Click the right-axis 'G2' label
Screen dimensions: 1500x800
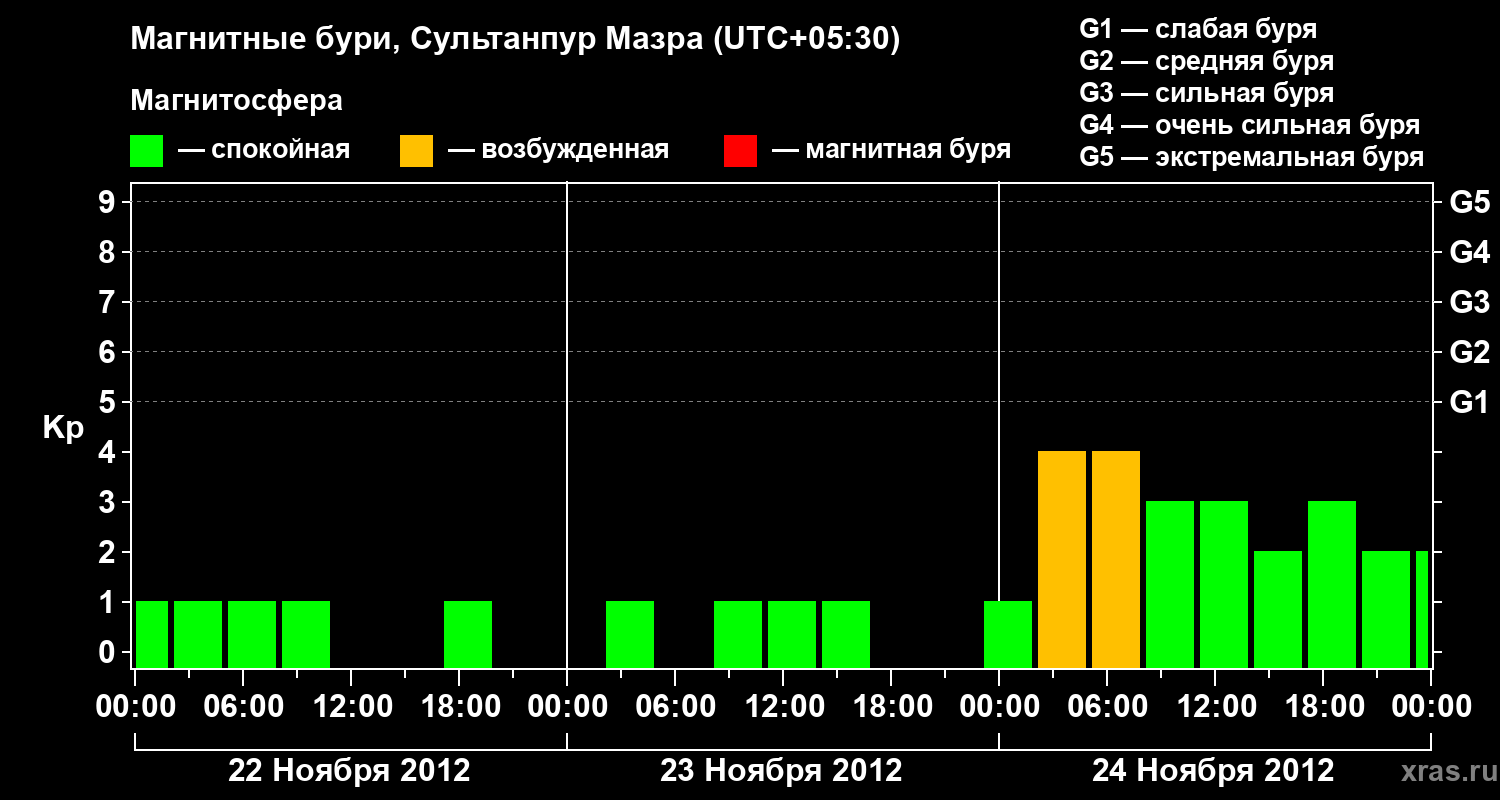[1469, 352]
